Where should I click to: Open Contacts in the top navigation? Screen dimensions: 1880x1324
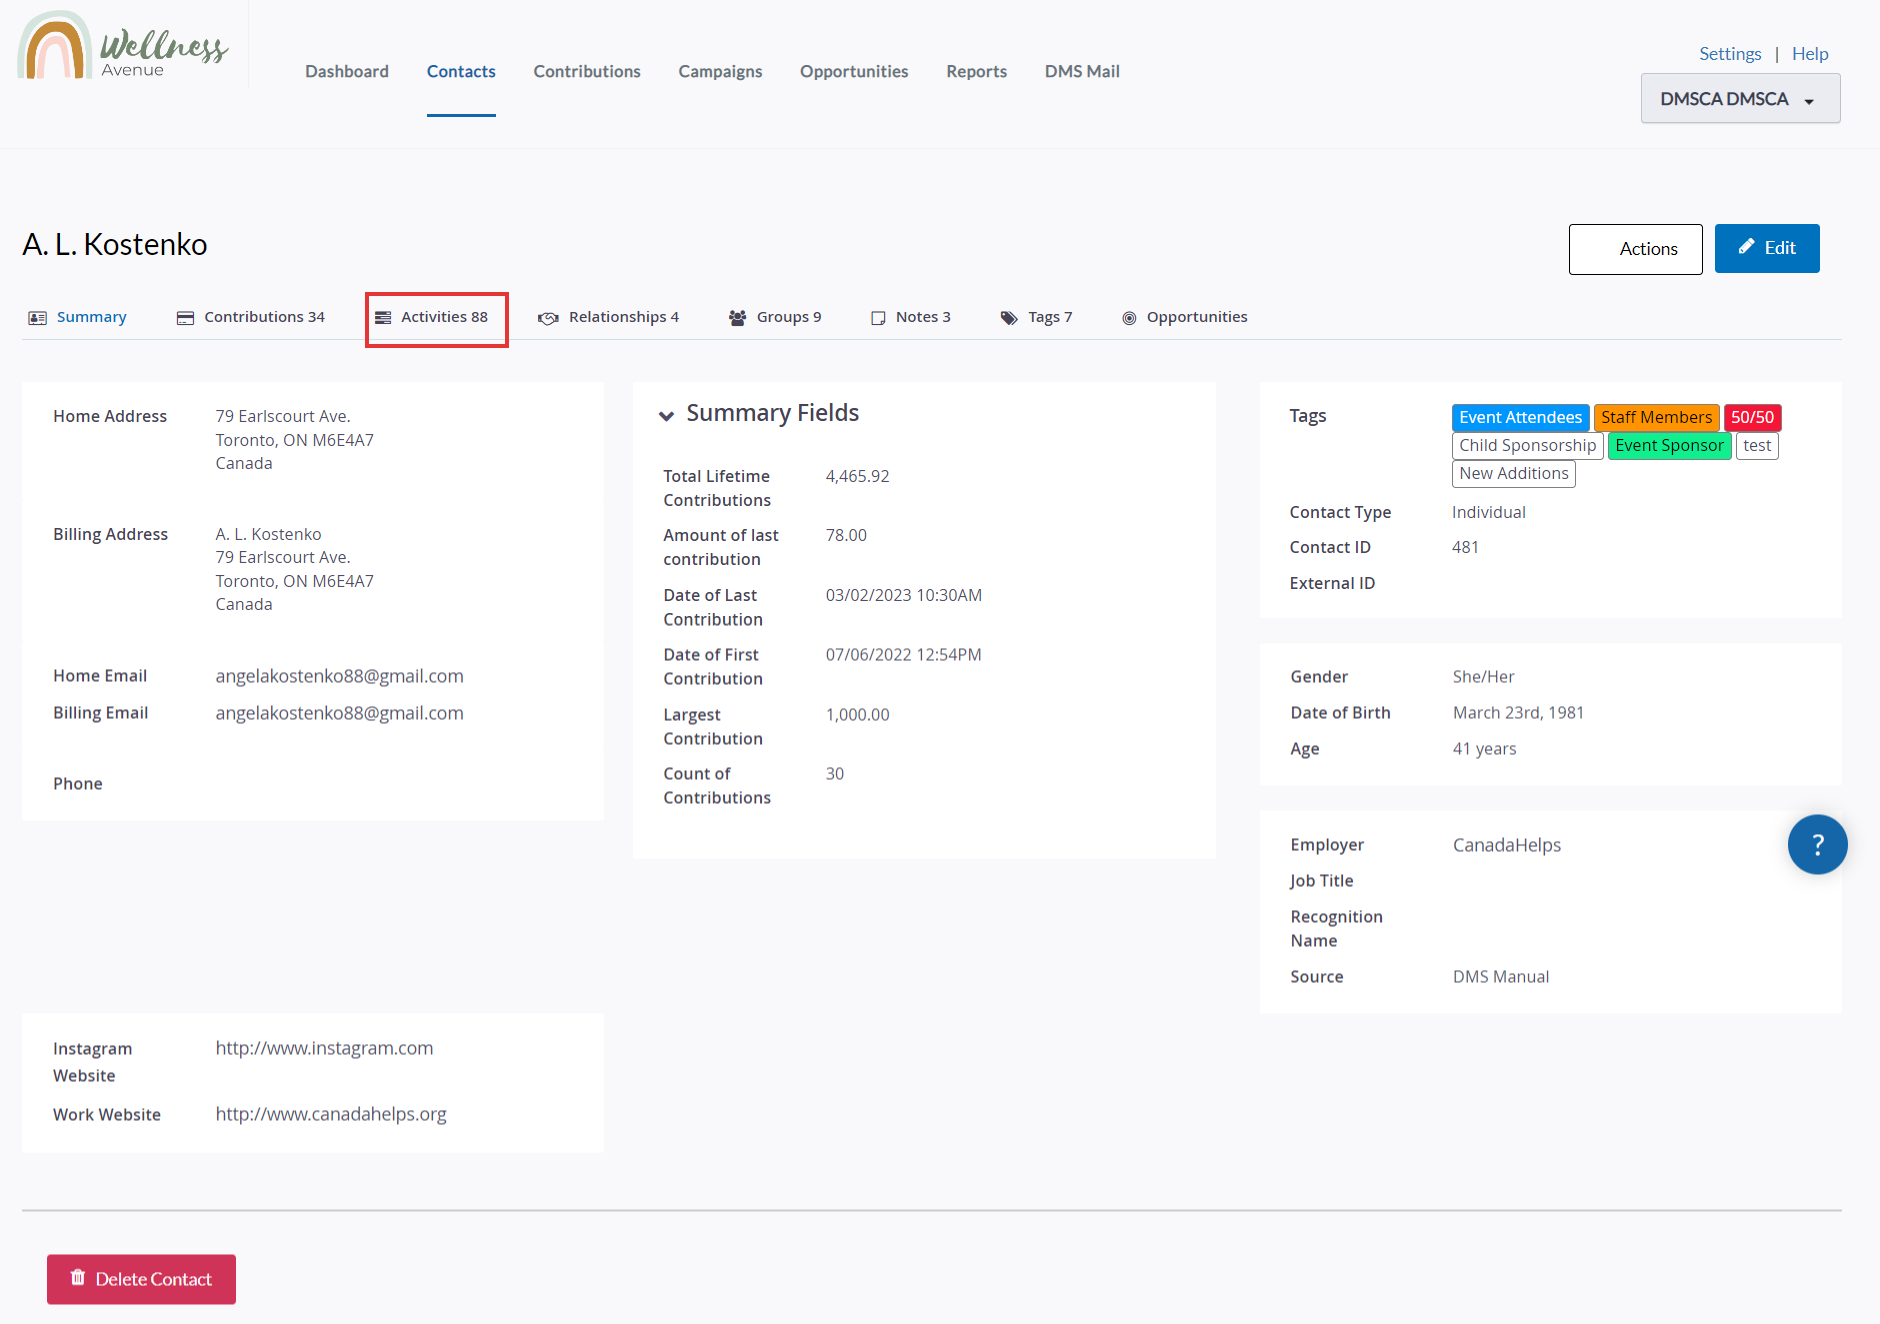461,71
